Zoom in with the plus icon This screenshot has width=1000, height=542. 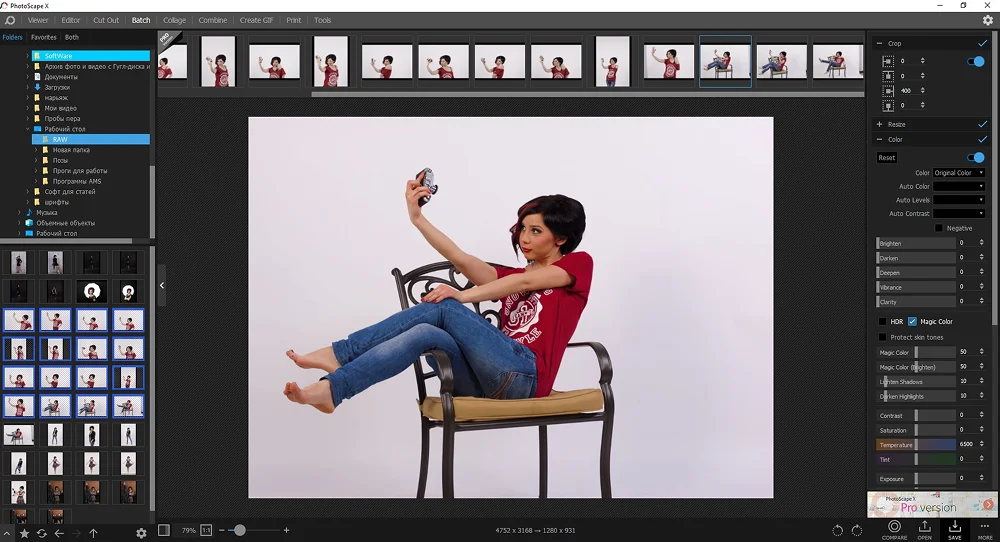pyautogui.click(x=286, y=530)
